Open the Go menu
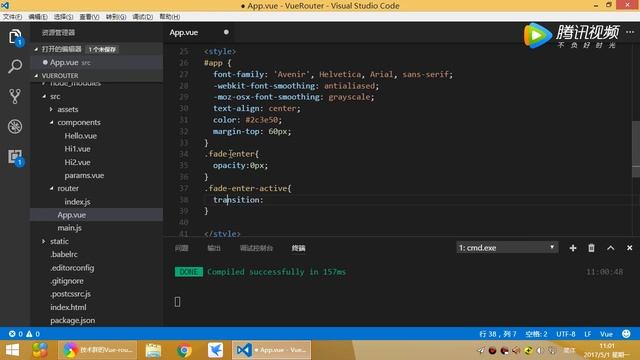This screenshot has width=640, height=360. point(116,17)
